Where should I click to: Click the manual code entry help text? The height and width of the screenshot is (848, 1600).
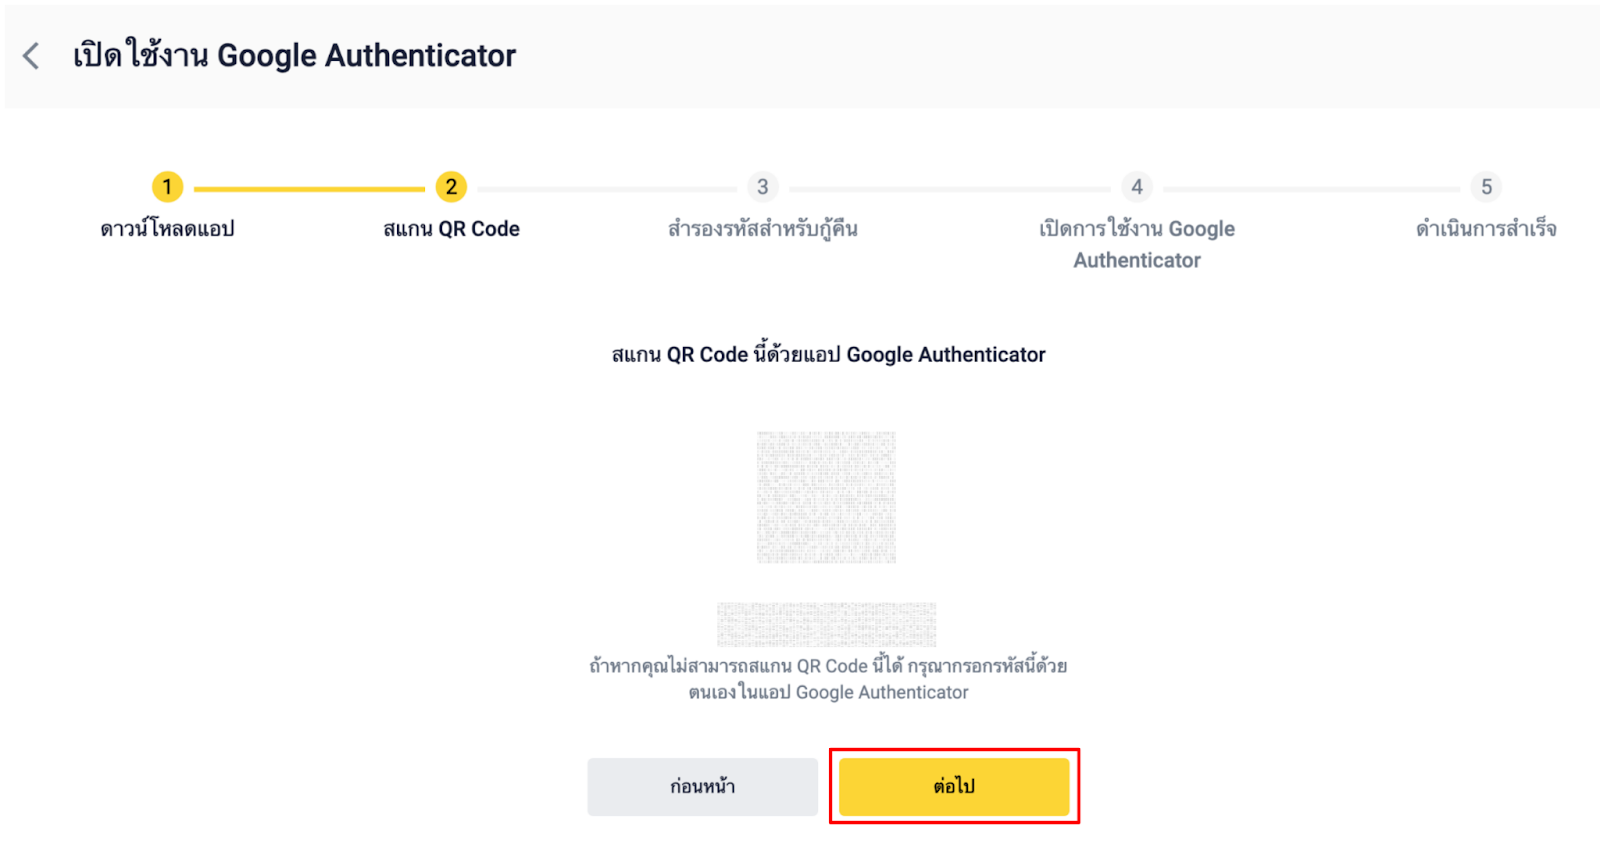coord(828,679)
